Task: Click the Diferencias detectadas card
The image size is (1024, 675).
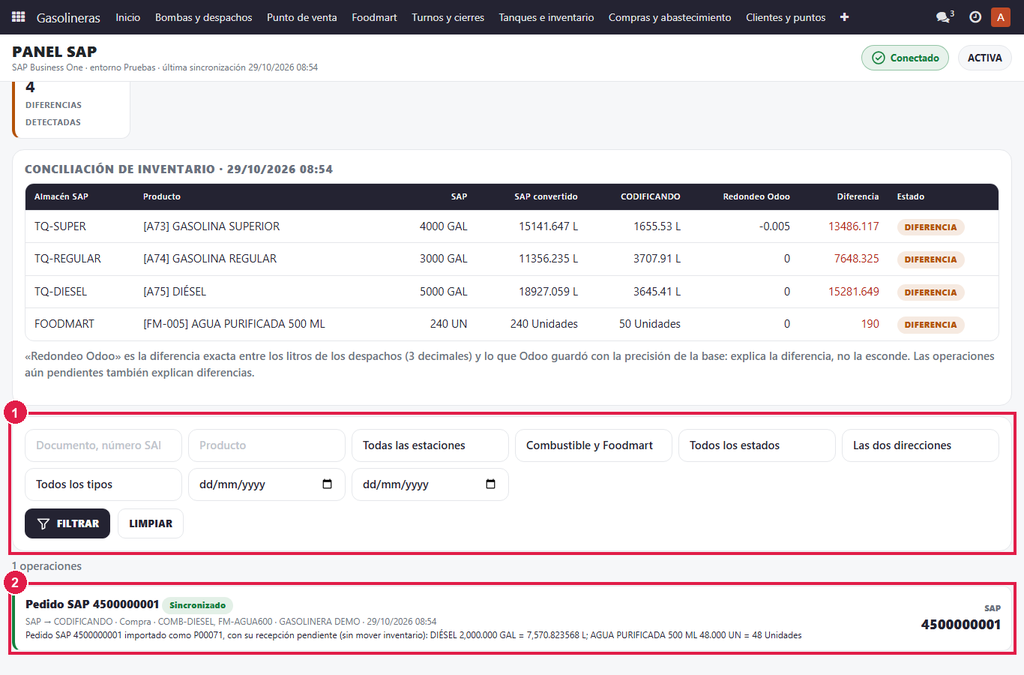Action: pos(71,110)
